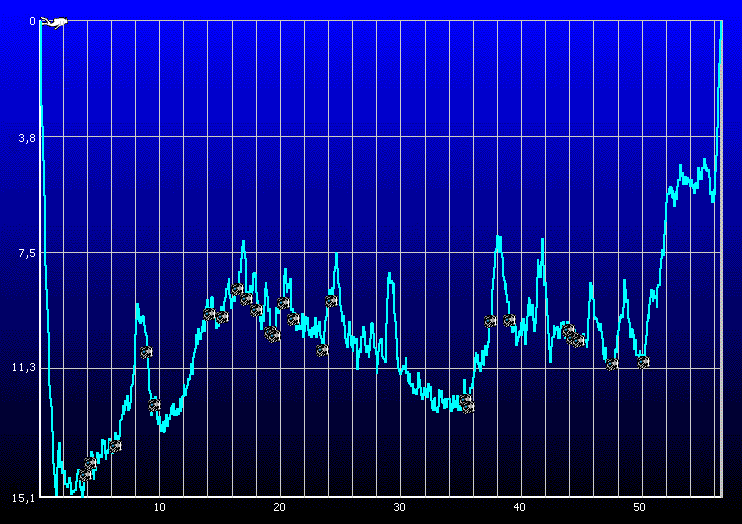Open photo marker near minute 6 on ascent
The width and height of the screenshot is (742, 524).
click(x=115, y=446)
